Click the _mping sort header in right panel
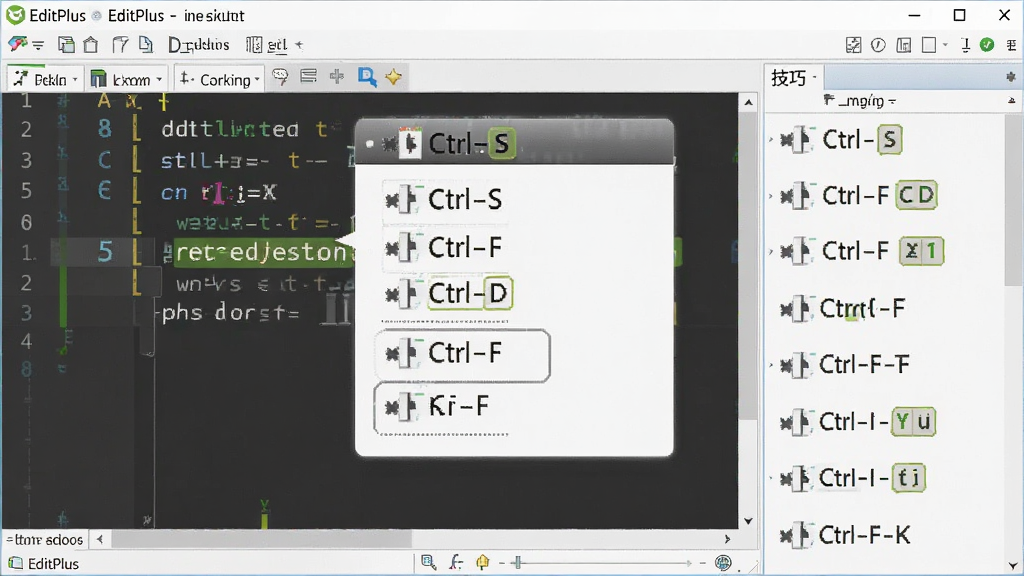This screenshot has width=1024, height=576. (x=859, y=101)
